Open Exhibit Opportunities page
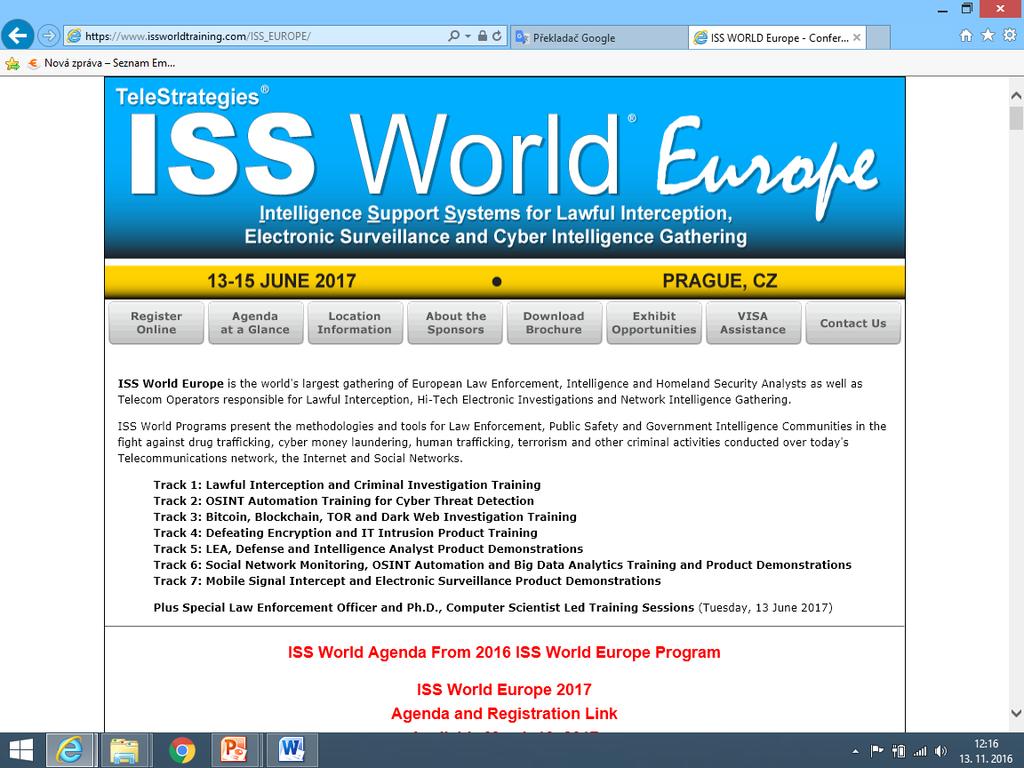1024x768 pixels. pos(654,323)
